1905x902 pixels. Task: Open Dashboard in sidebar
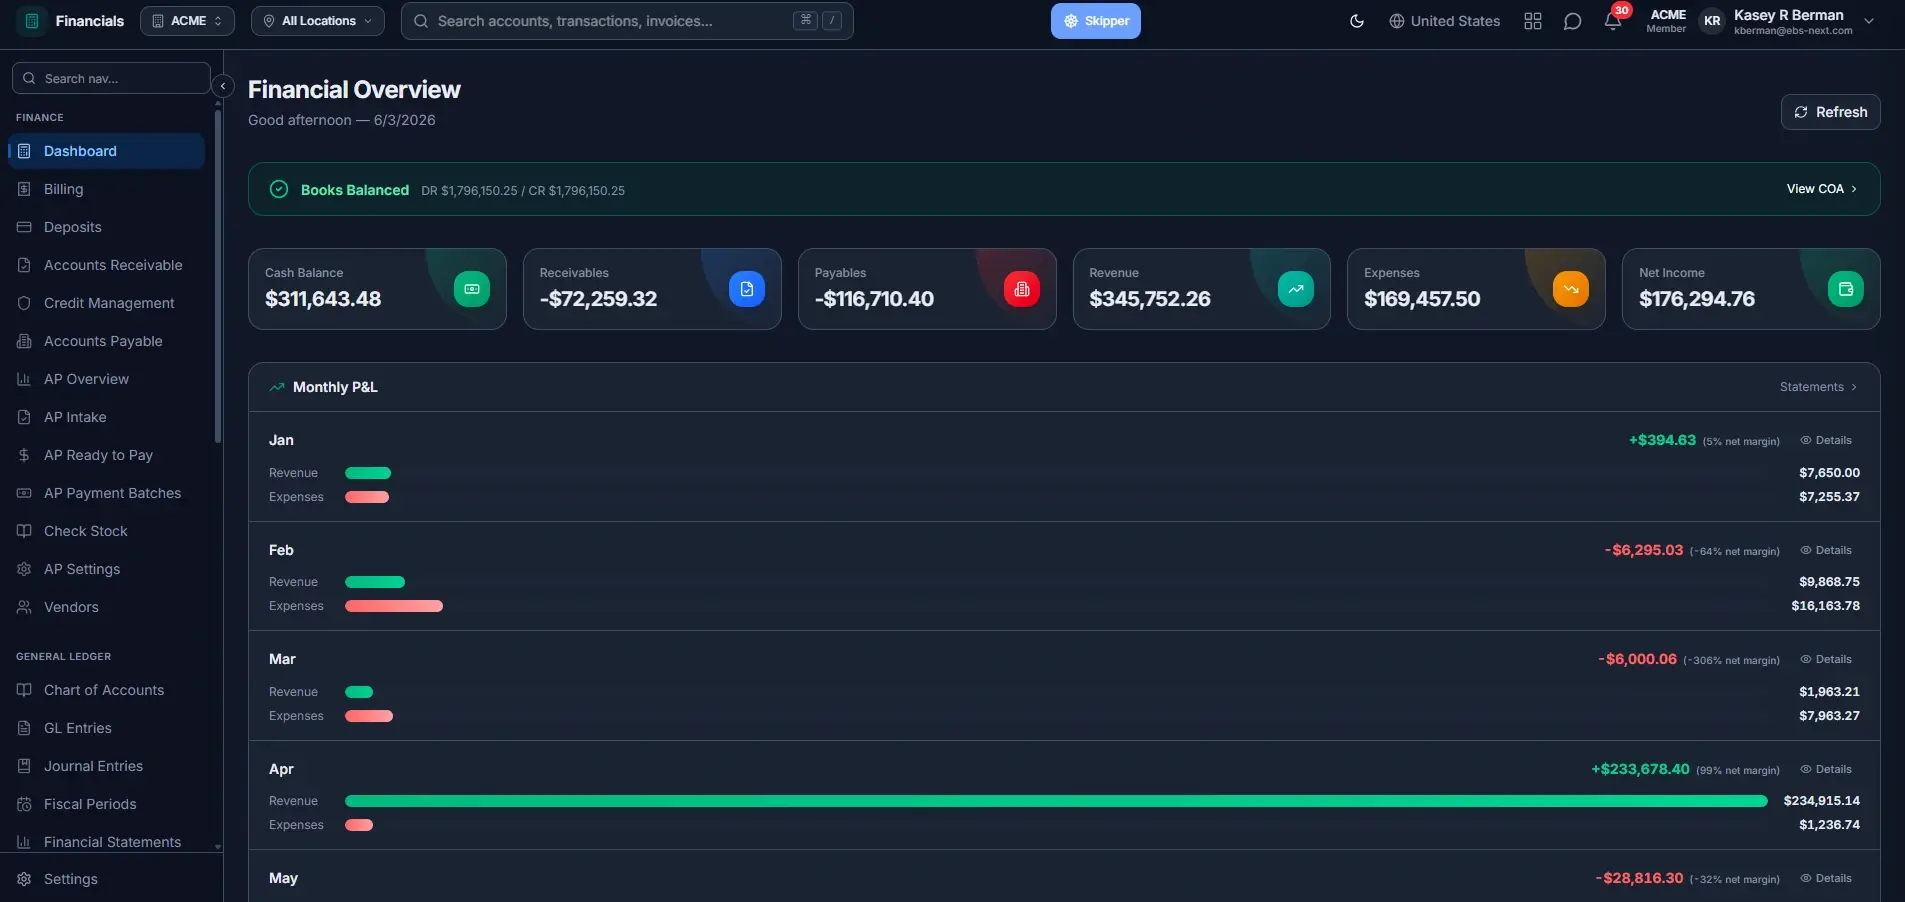click(107, 151)
